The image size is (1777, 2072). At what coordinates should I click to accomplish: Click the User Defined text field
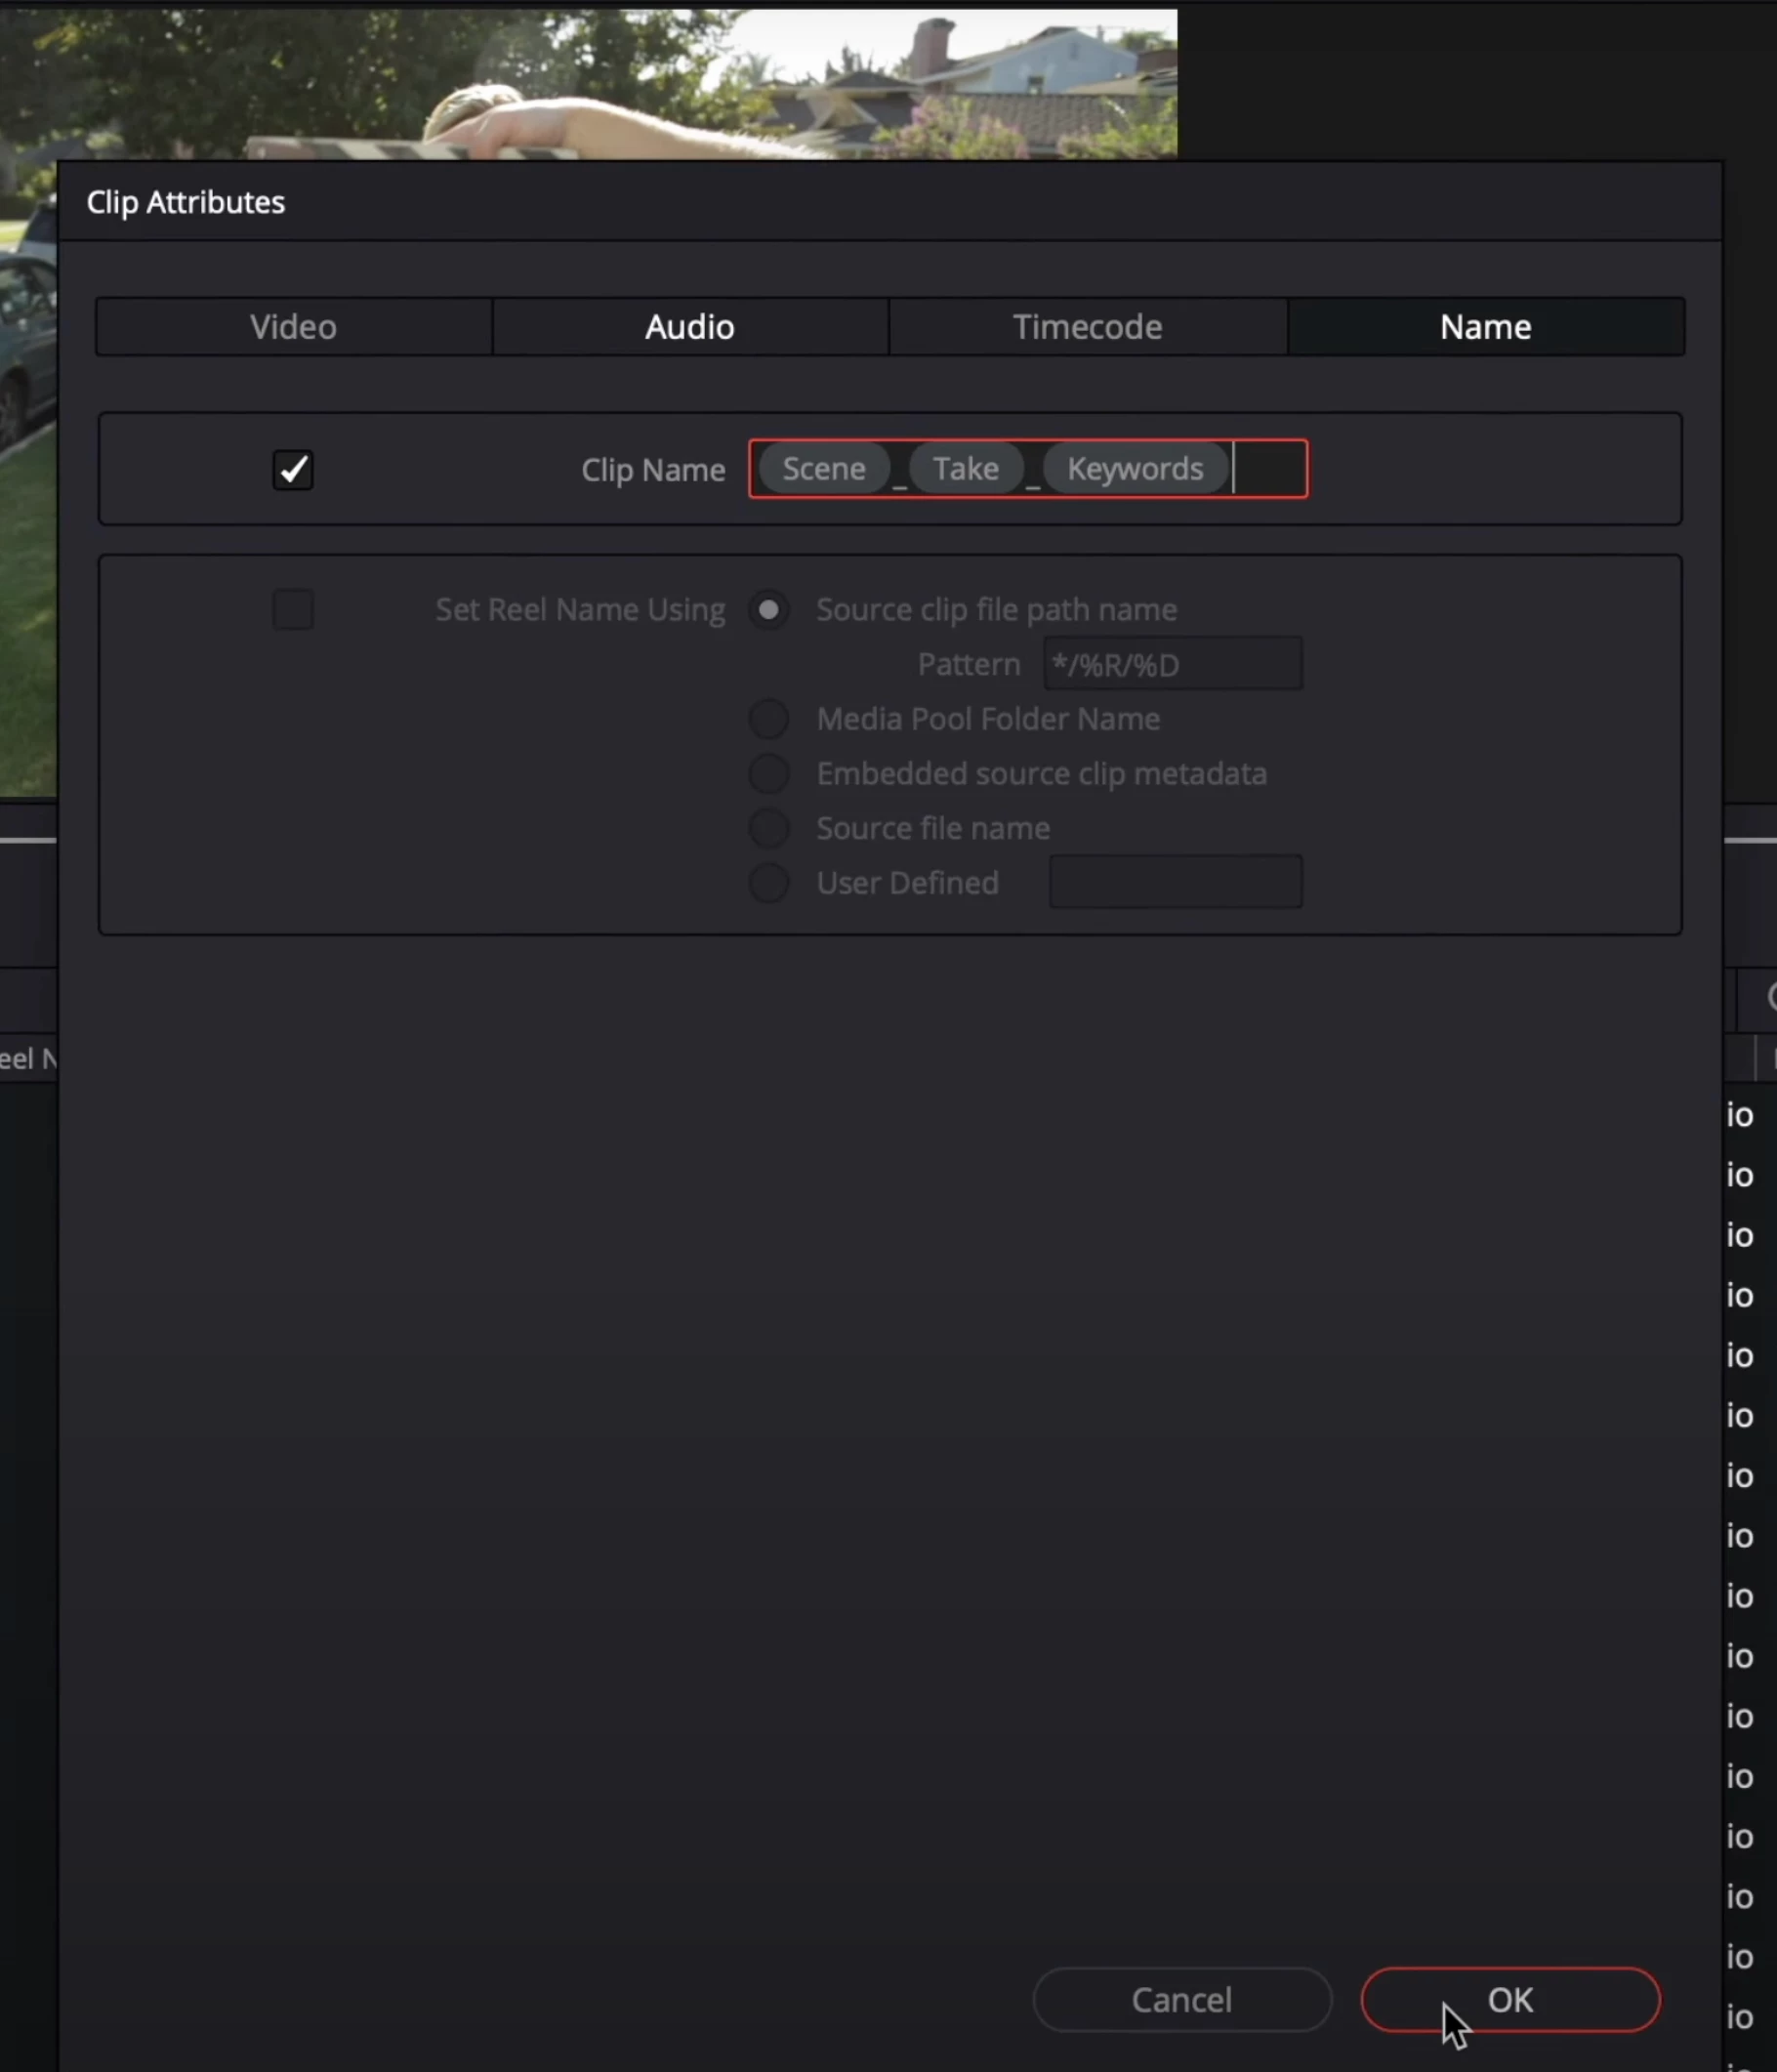1176,882
